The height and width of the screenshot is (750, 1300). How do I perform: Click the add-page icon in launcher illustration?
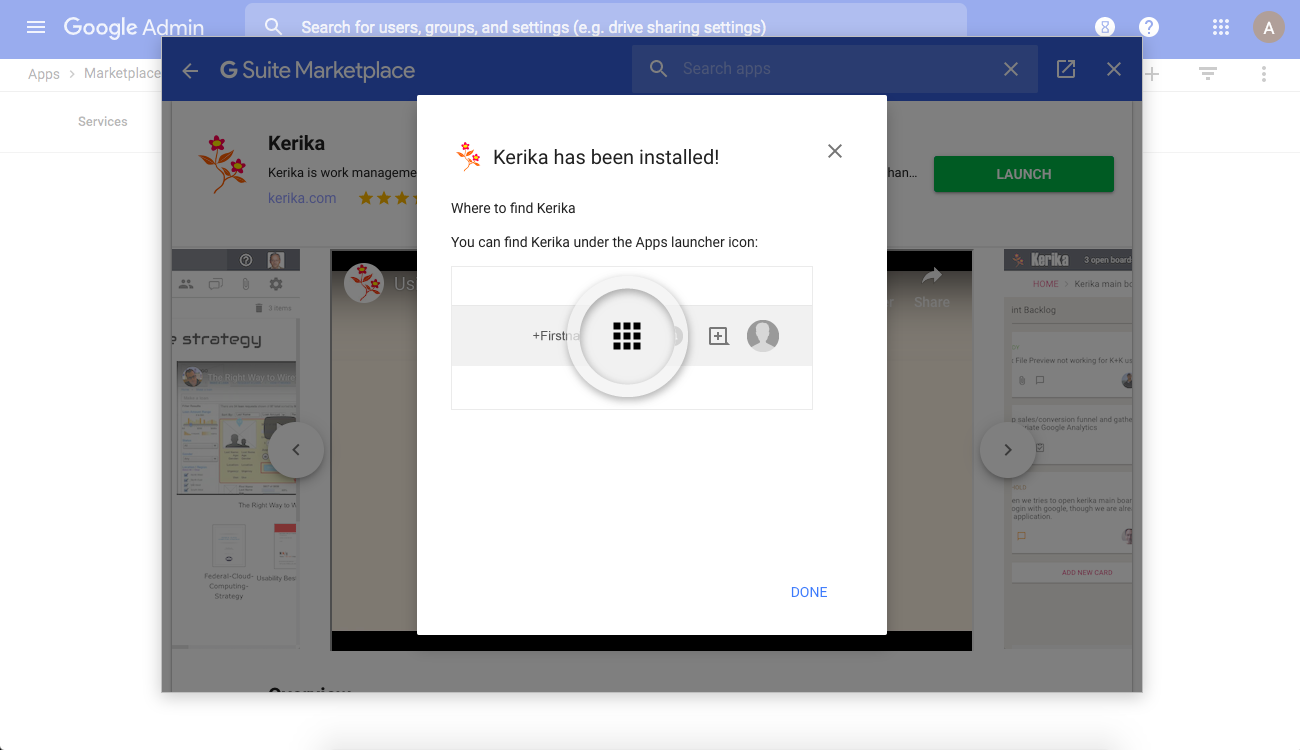tap(718, 336)
